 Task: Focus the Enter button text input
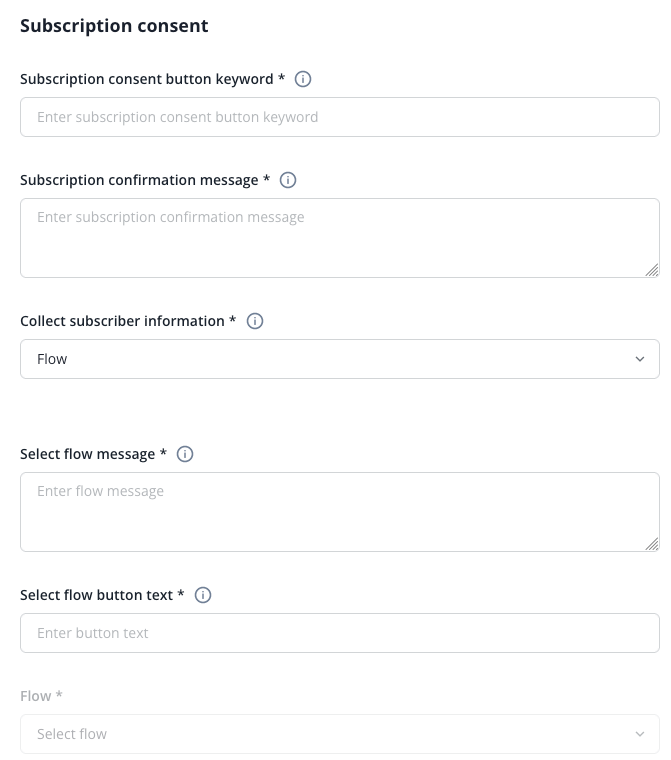[340, 633]
